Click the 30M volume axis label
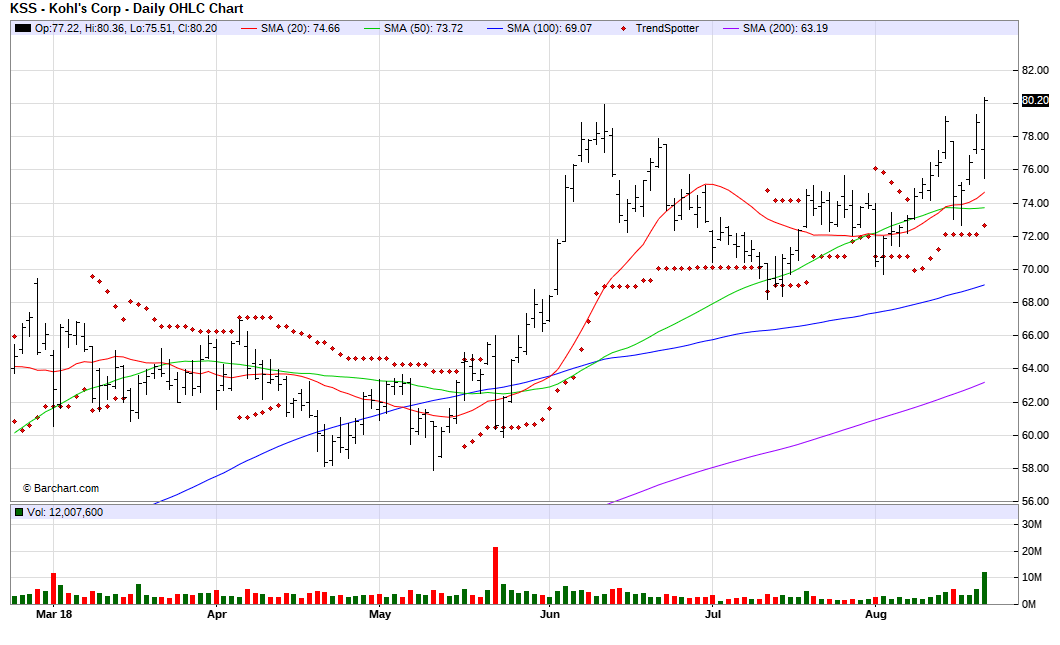The width and height of the screenshot is (1060, 645). [1032, 525]
